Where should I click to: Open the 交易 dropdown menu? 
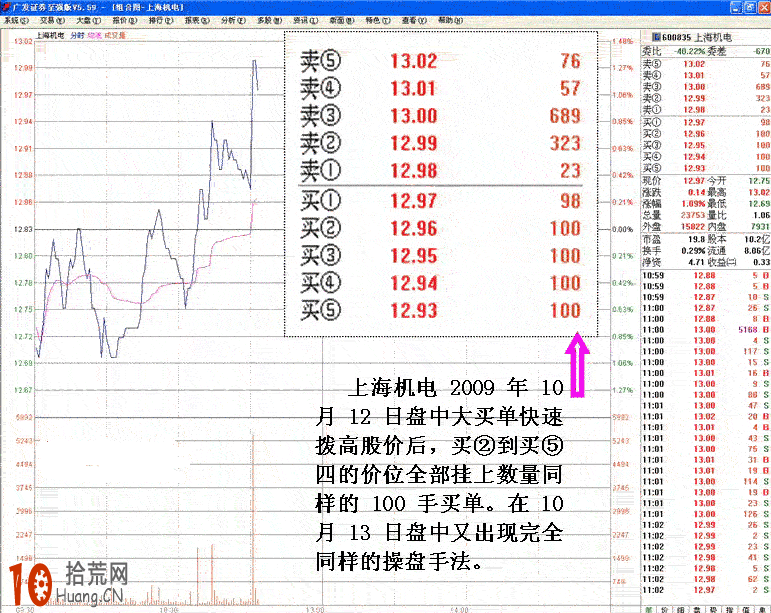(48, 19)
